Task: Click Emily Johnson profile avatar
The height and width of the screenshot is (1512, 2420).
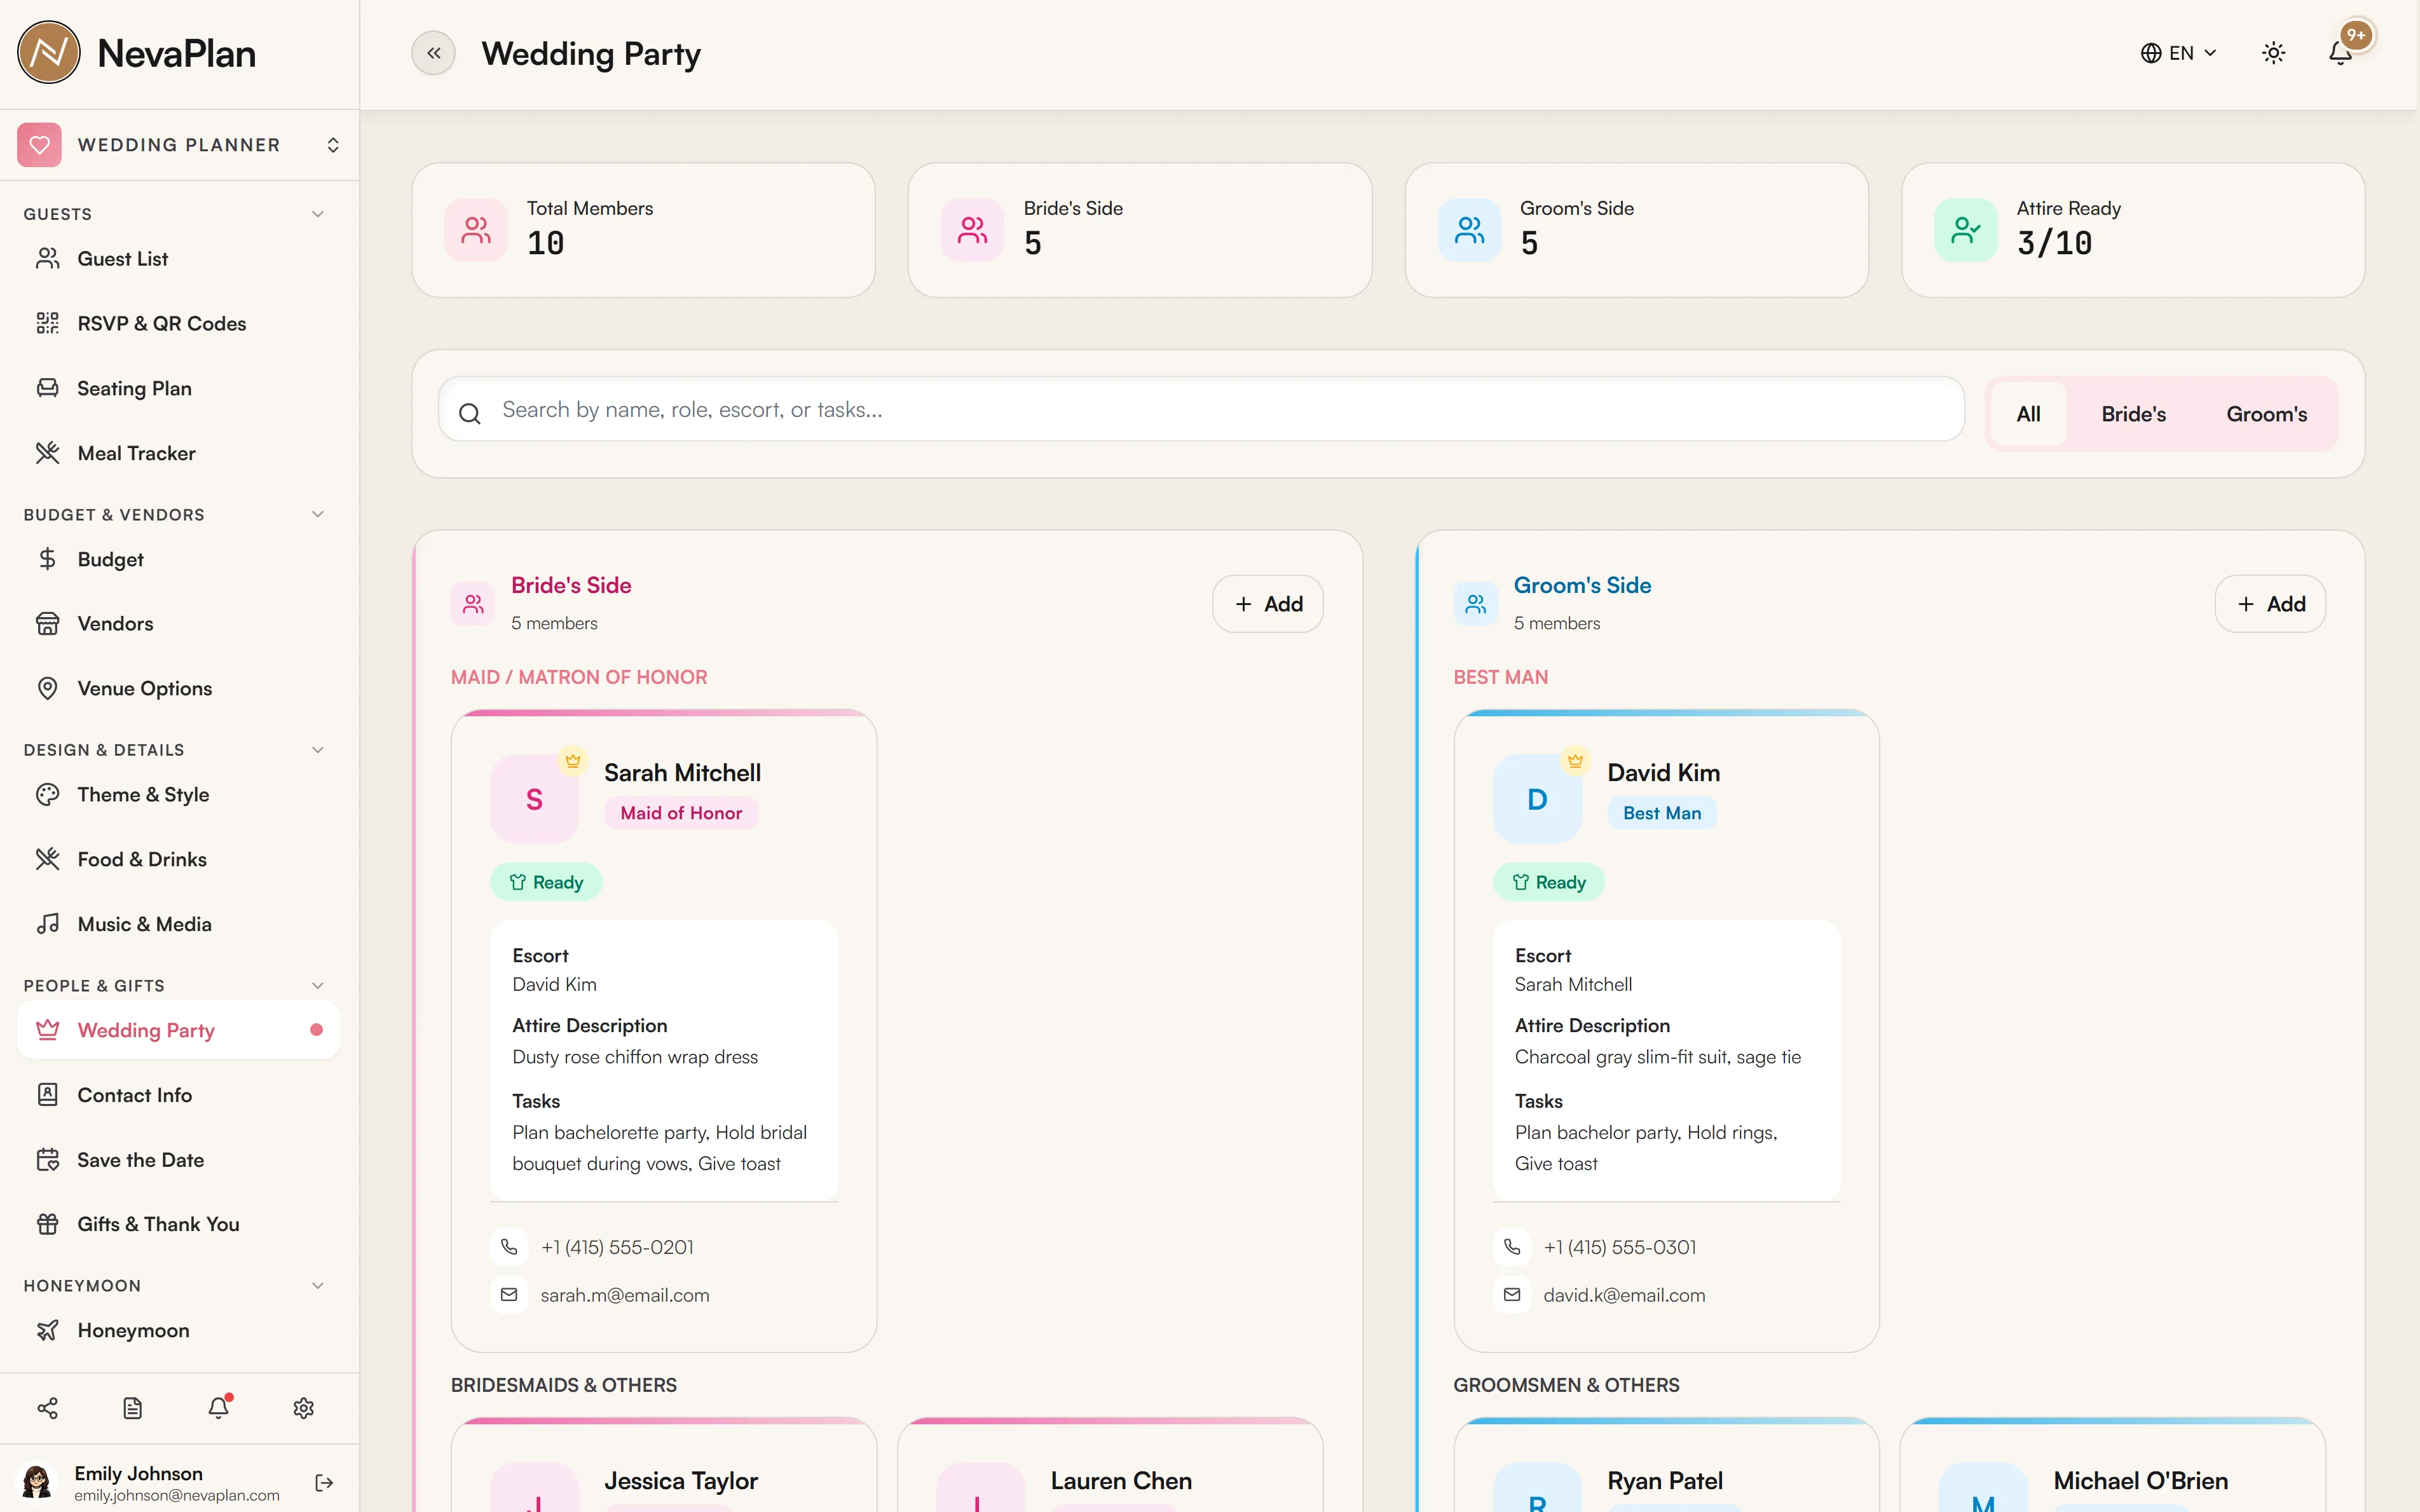Action: tap(38, 1482)
